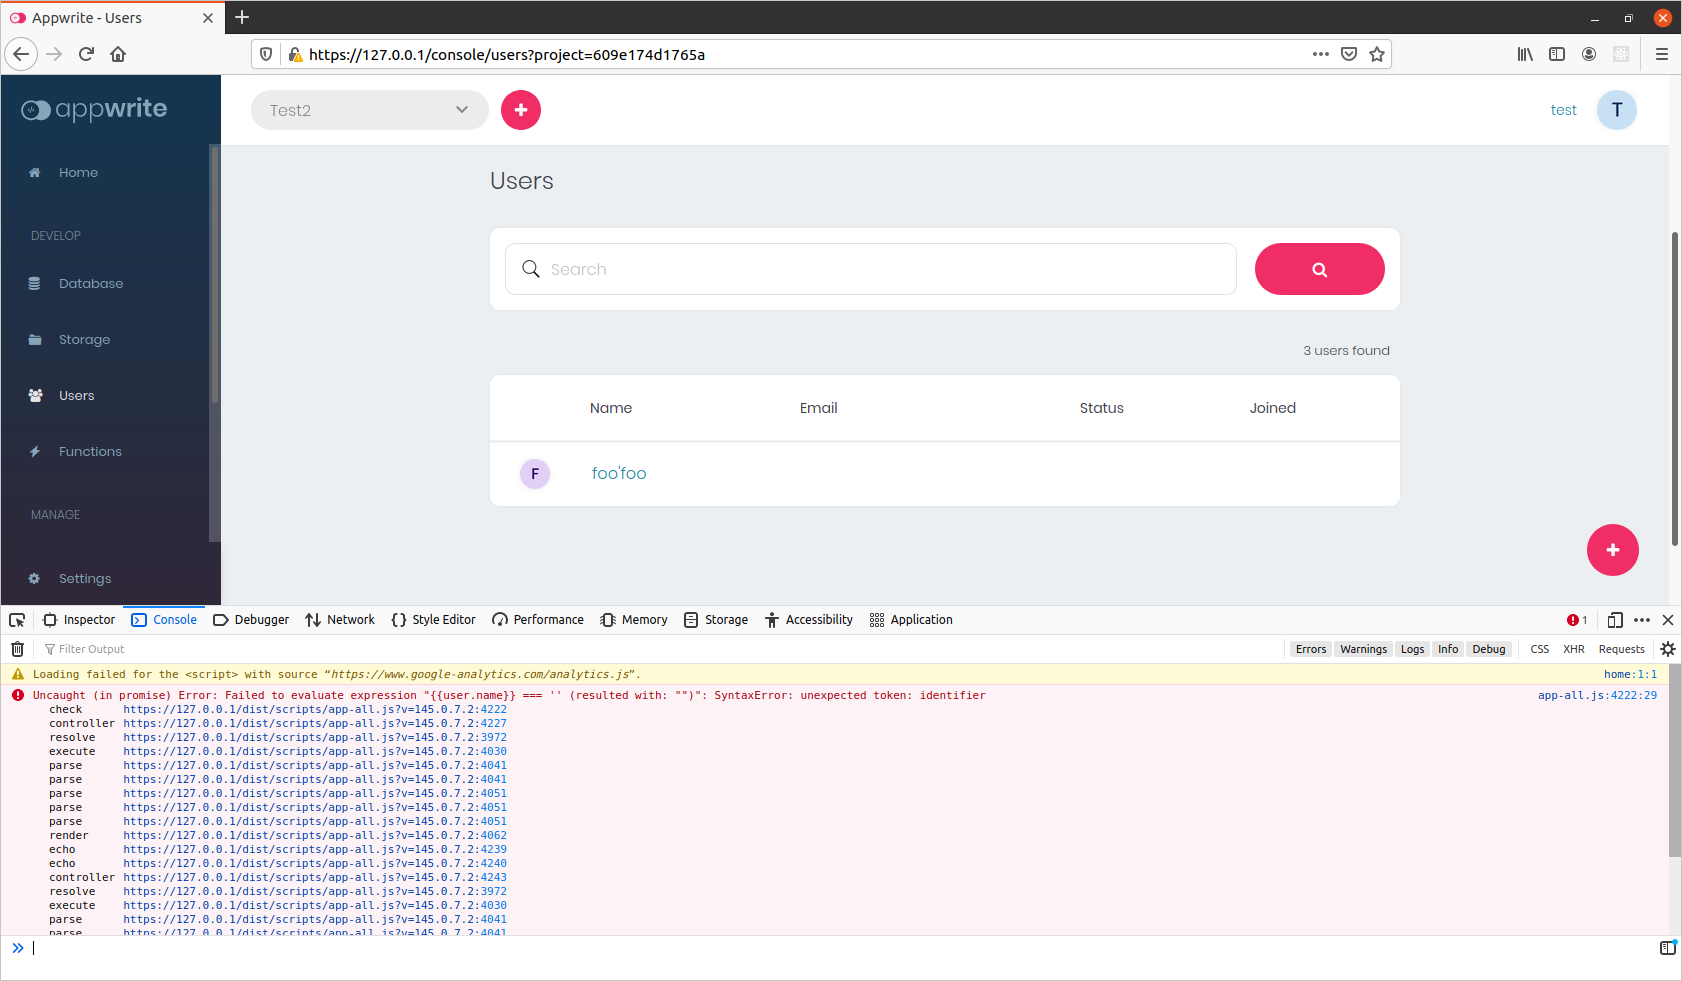Toggle the Errors console filter
The height and width of the screenshot is (981, 1682).
[x=1311, y=649]
